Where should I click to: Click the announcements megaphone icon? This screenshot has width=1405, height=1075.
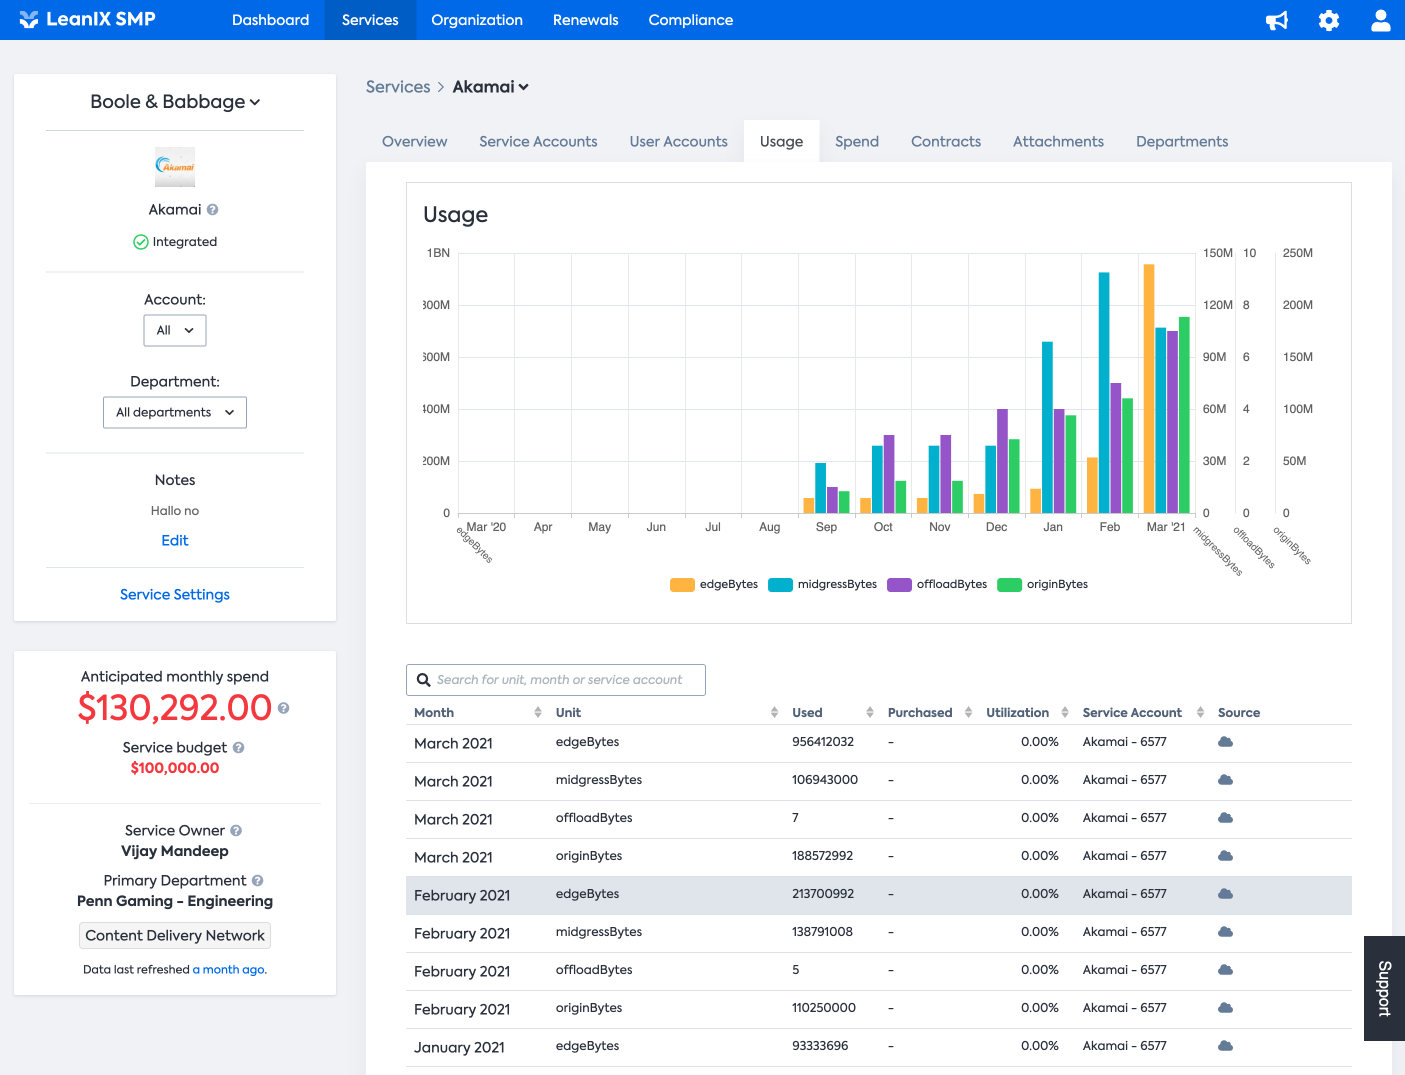coord(1277,20)
